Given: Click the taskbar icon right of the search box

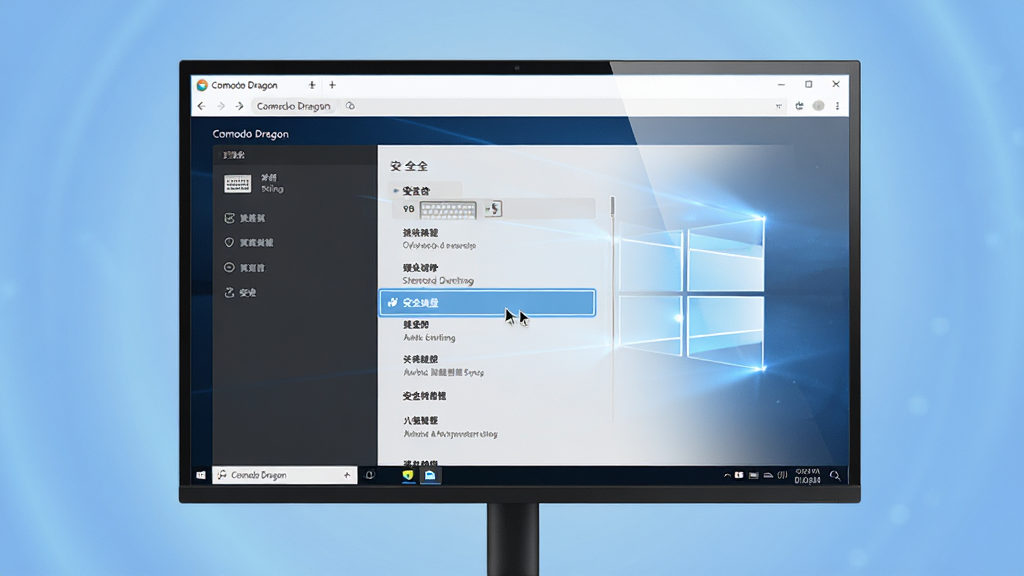Looking at the screenshot, I should 370,475.
